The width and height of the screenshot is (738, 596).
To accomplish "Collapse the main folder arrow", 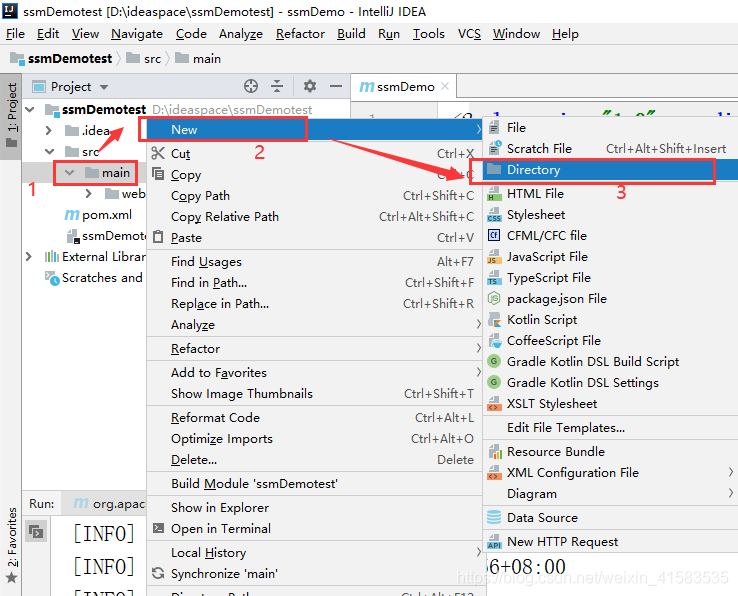I will point(69,173).
